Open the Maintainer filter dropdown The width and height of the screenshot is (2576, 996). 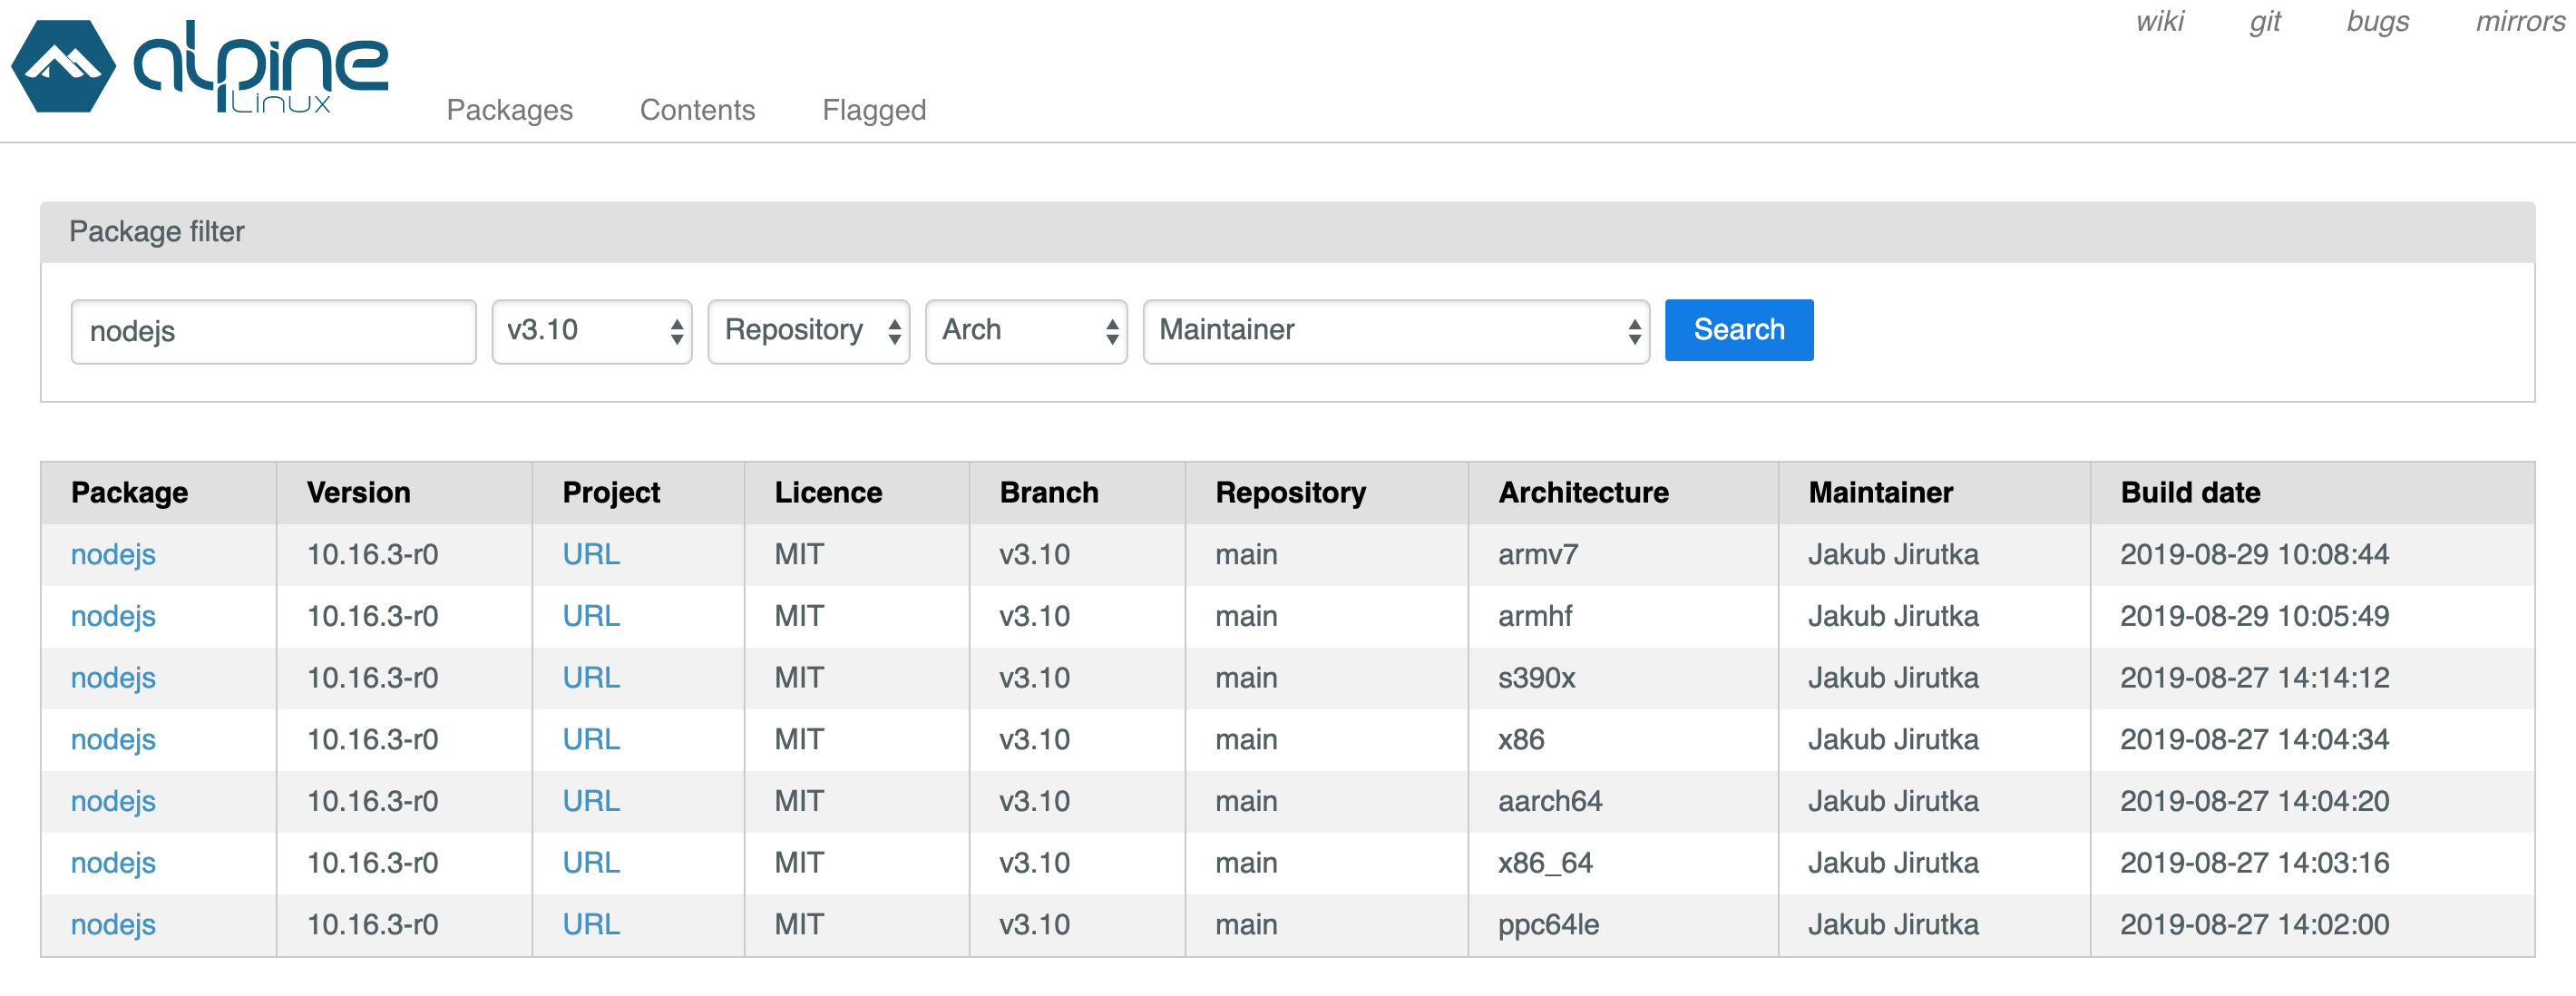click(1395, 330)
